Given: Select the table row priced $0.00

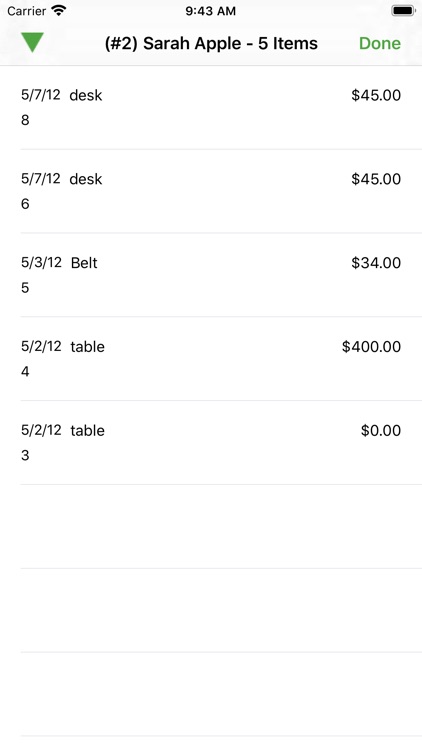Looking at the screenshot, I should pyautogui.click(x=211, y=442).
